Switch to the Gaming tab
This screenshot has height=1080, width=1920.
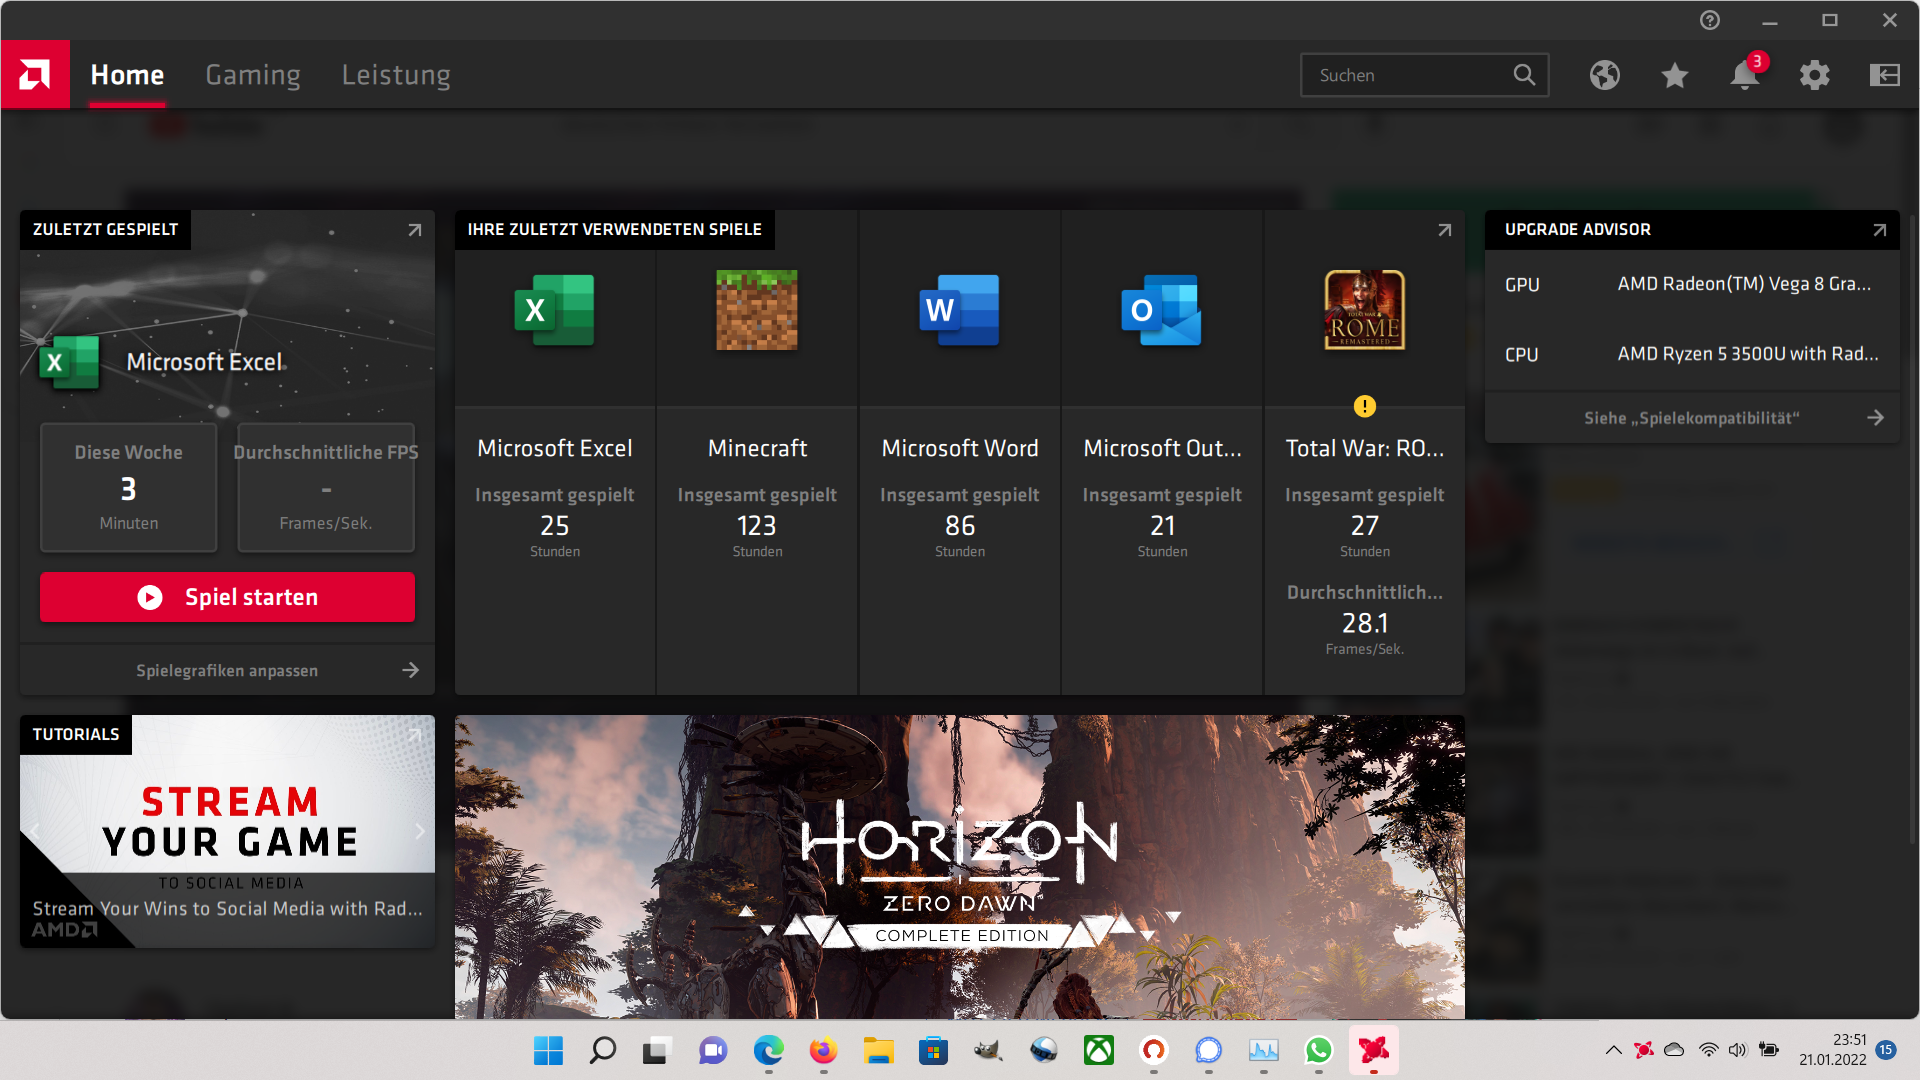click(253, 75)
